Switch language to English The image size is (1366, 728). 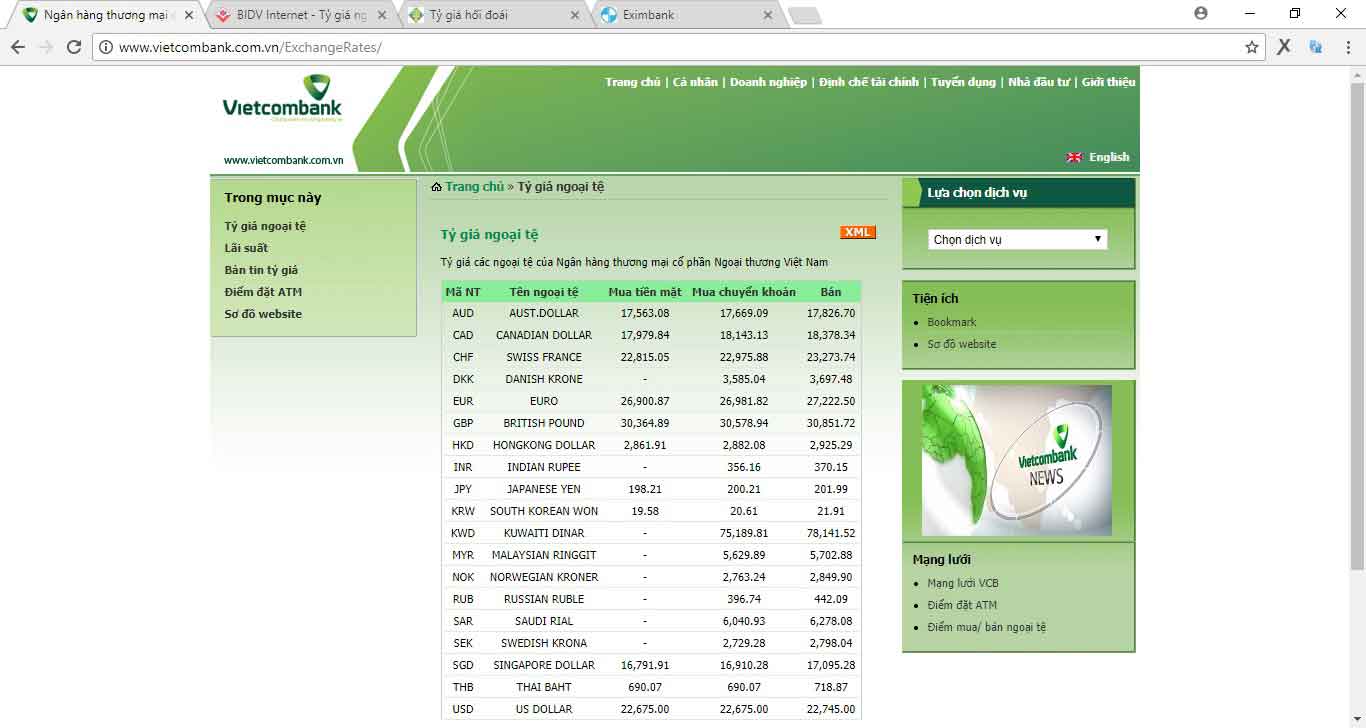point(1108,157)
